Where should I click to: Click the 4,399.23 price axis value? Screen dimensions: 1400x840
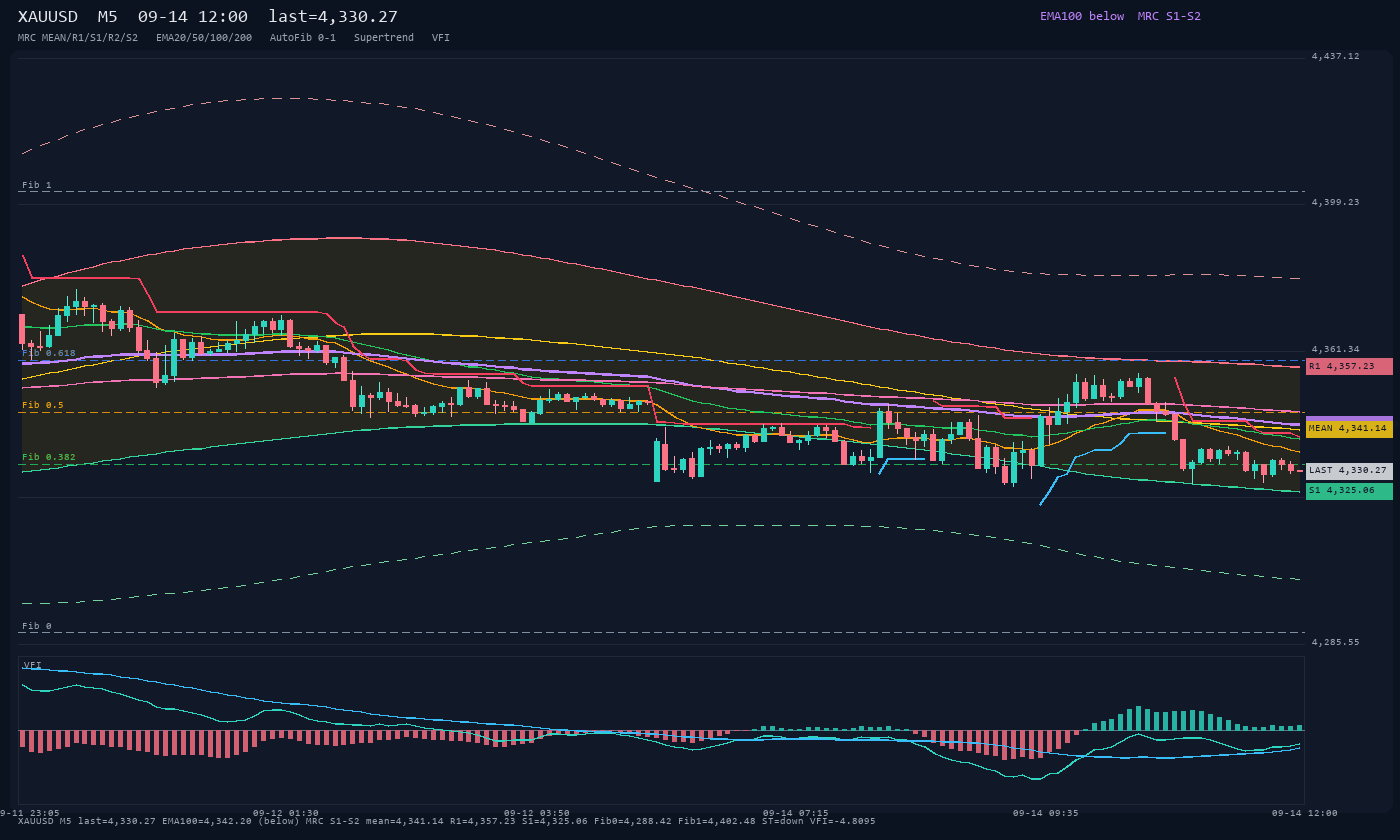pyautogui.click(x=1336, y=202)
